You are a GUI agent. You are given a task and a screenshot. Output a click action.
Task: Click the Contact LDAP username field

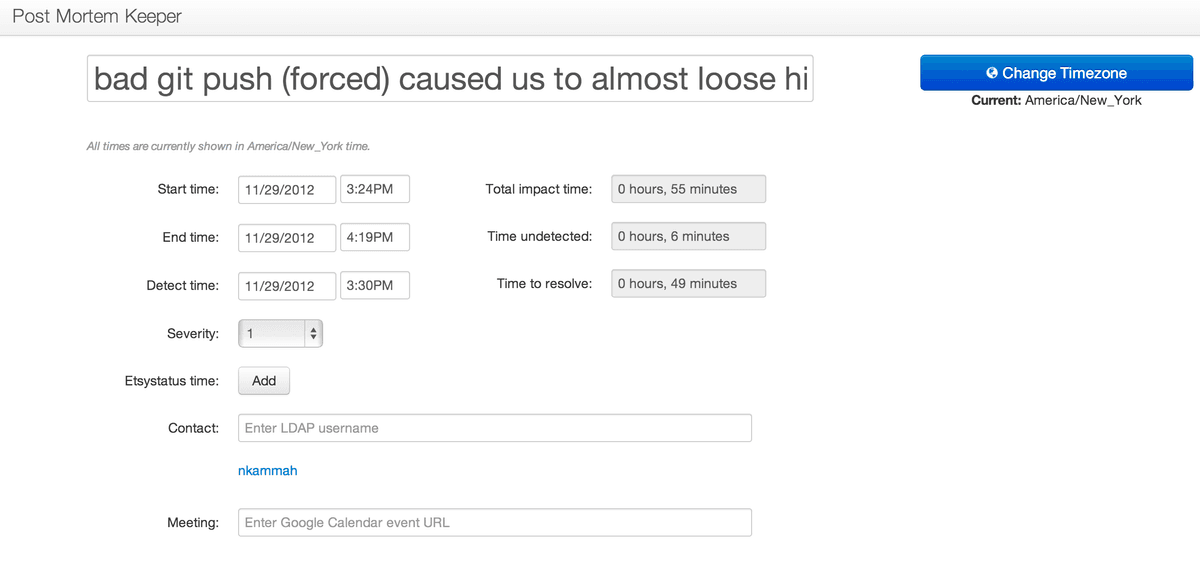coord(495,428)
